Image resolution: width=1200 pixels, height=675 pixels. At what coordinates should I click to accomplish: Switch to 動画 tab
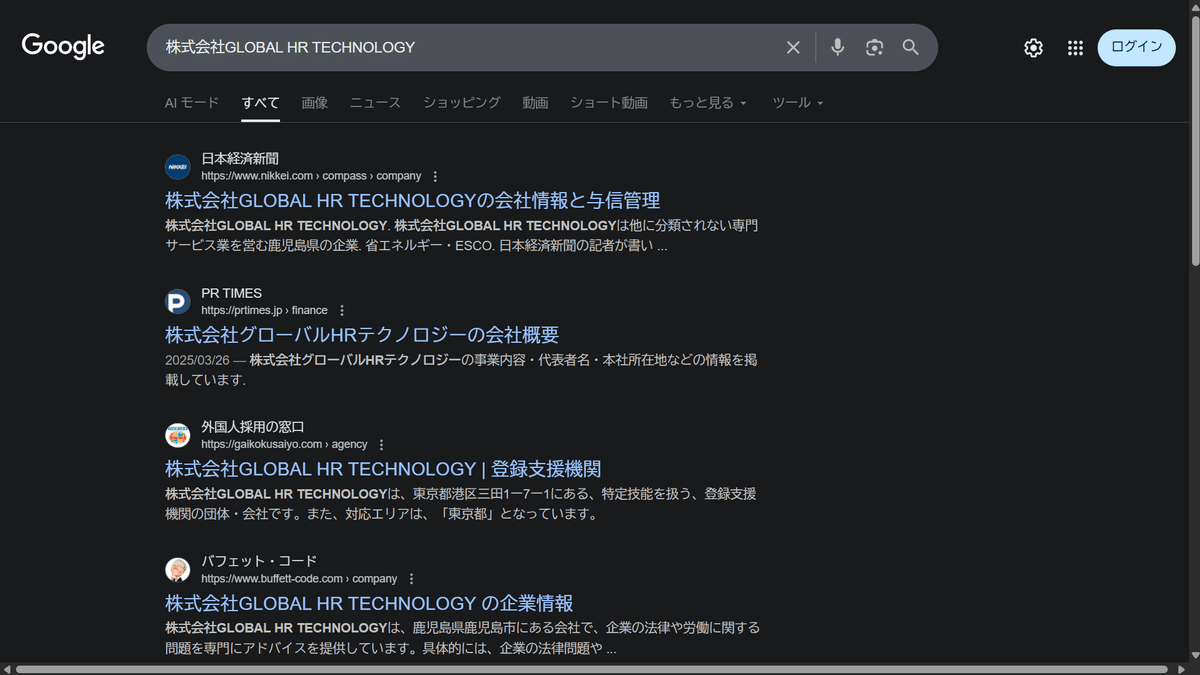coord(535,102)
